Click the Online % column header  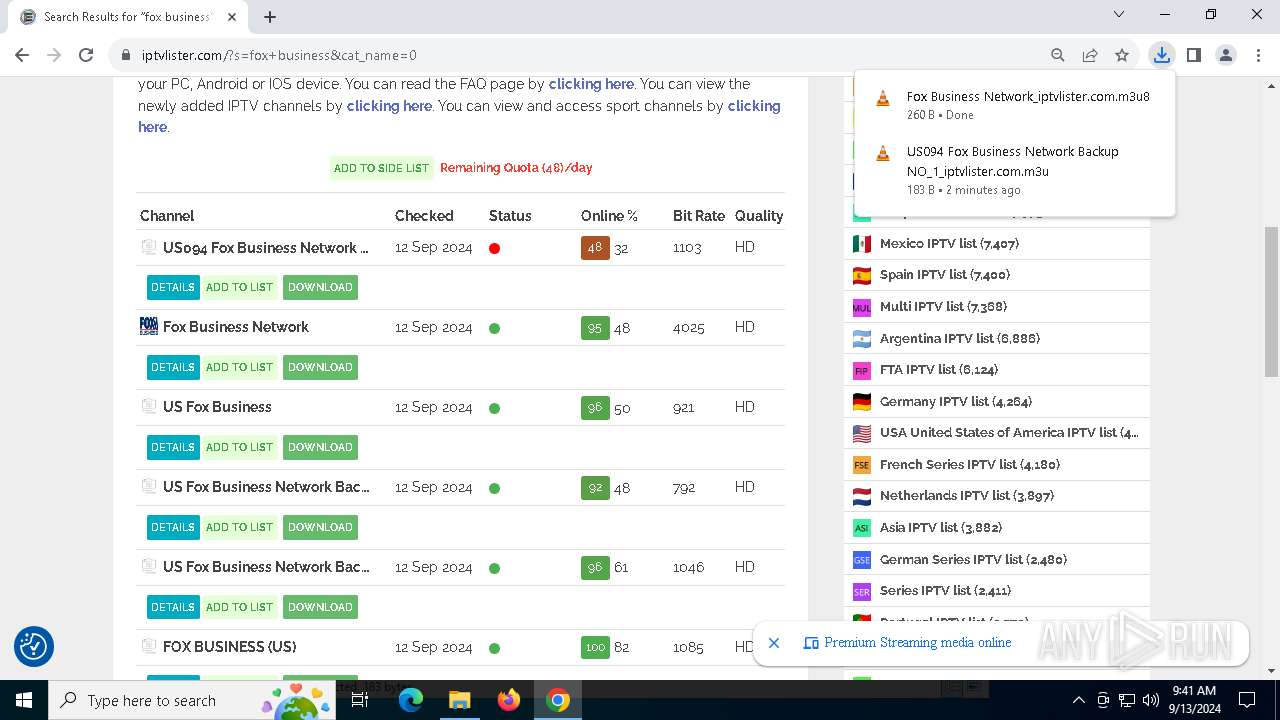tap(609, 216)
